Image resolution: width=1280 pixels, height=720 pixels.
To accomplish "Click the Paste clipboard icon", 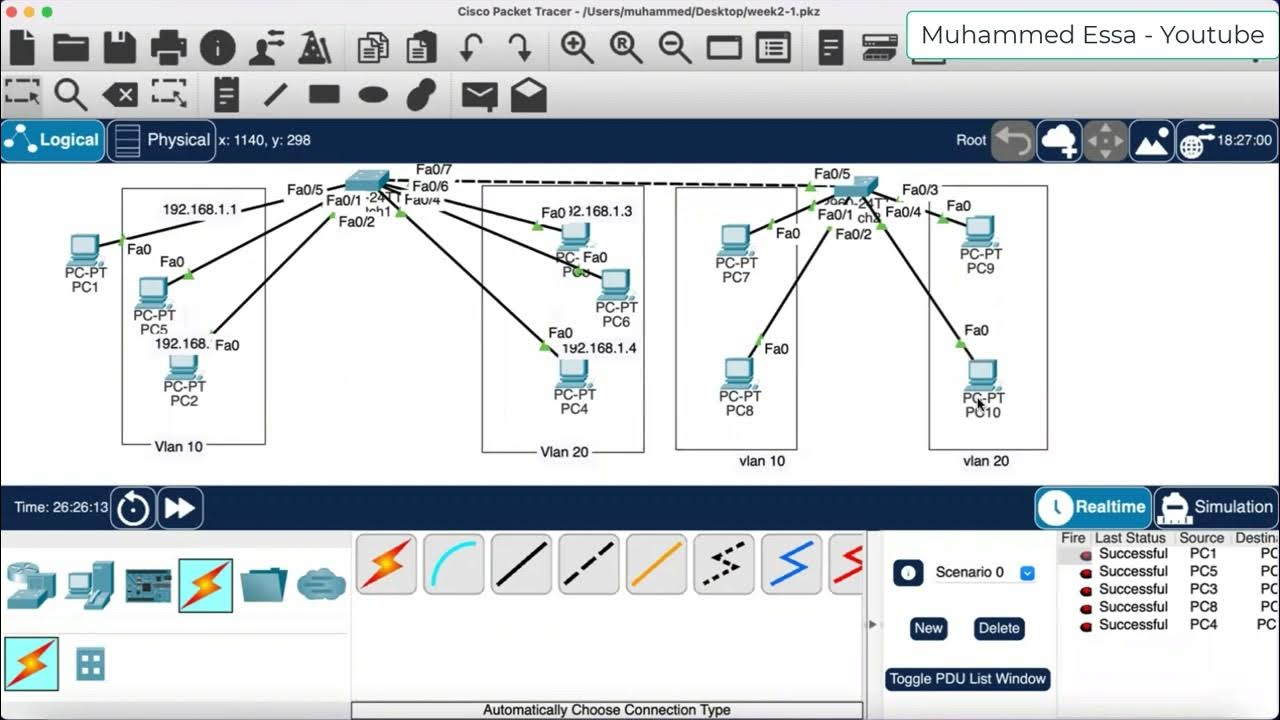I will pos(422,47).
